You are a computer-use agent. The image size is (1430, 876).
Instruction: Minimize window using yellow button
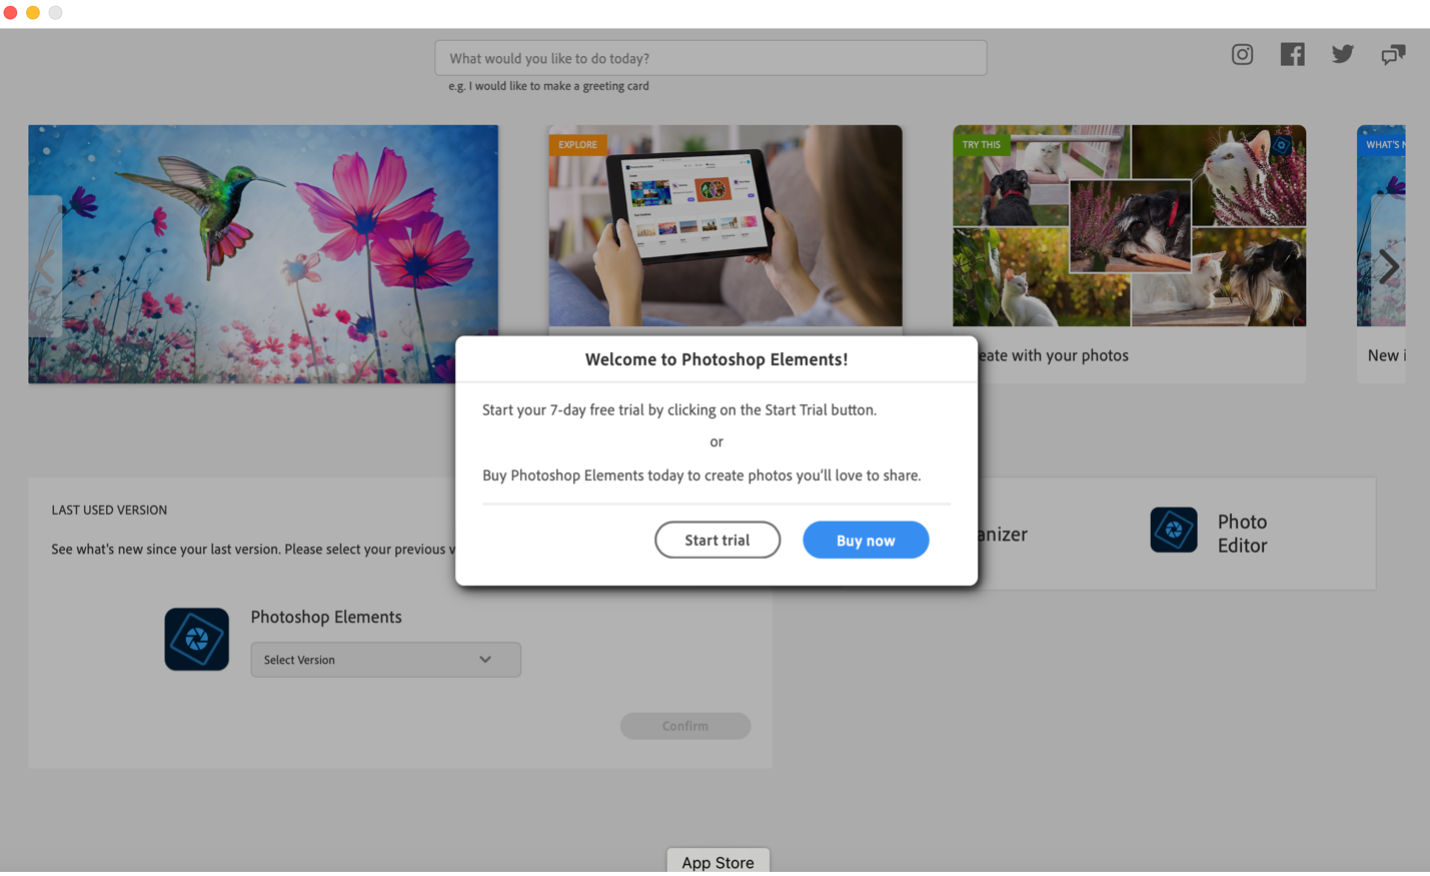click(x=33, y=12)
